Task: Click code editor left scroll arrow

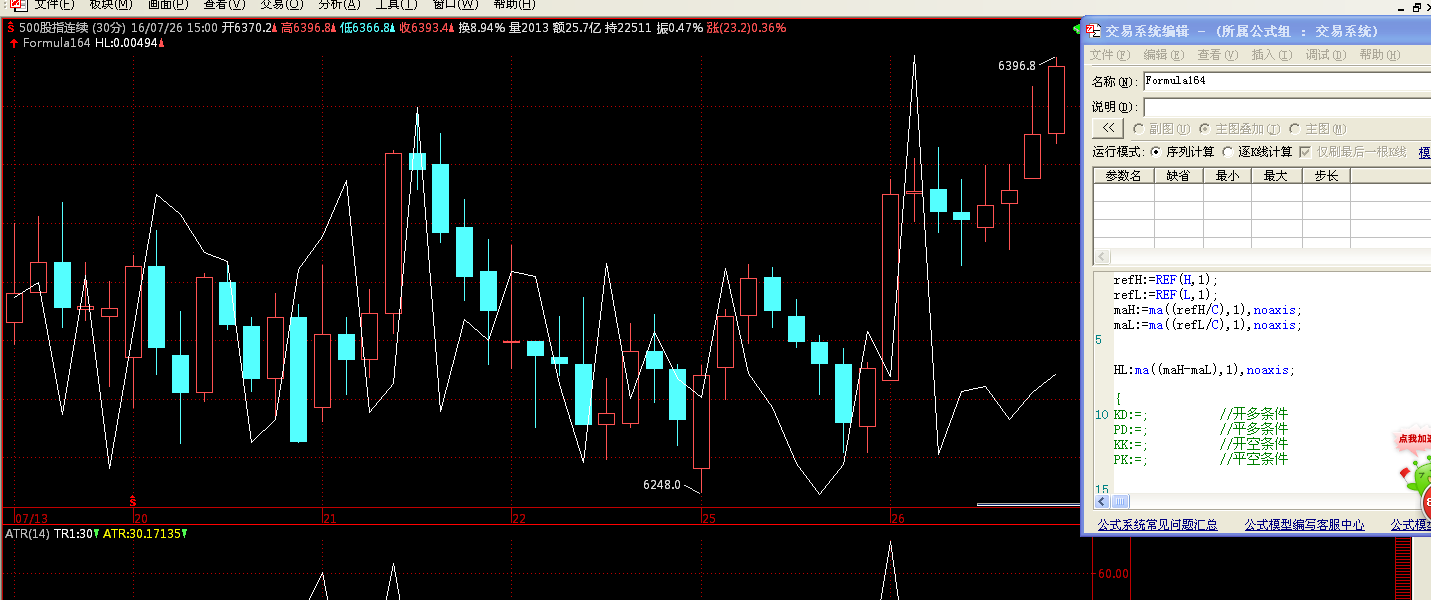Action: pyautogui.click(x=1101, y=501)
